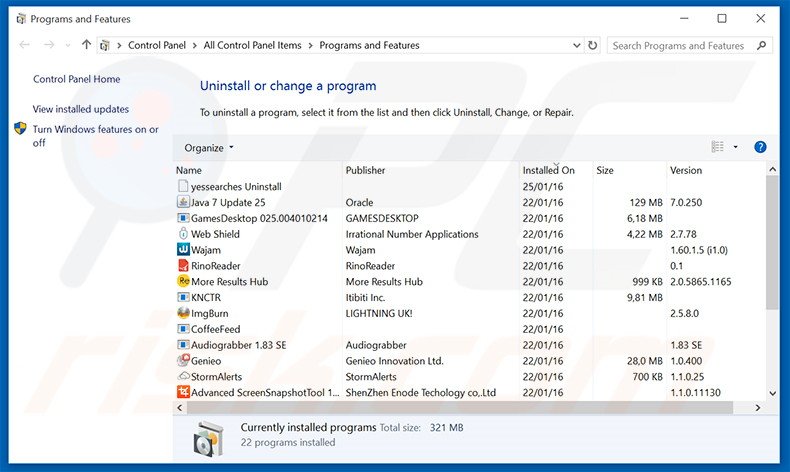Click 'Genieo Innovation Ltd.' publisher cell
Screen dimensions: 790x472
394,361
